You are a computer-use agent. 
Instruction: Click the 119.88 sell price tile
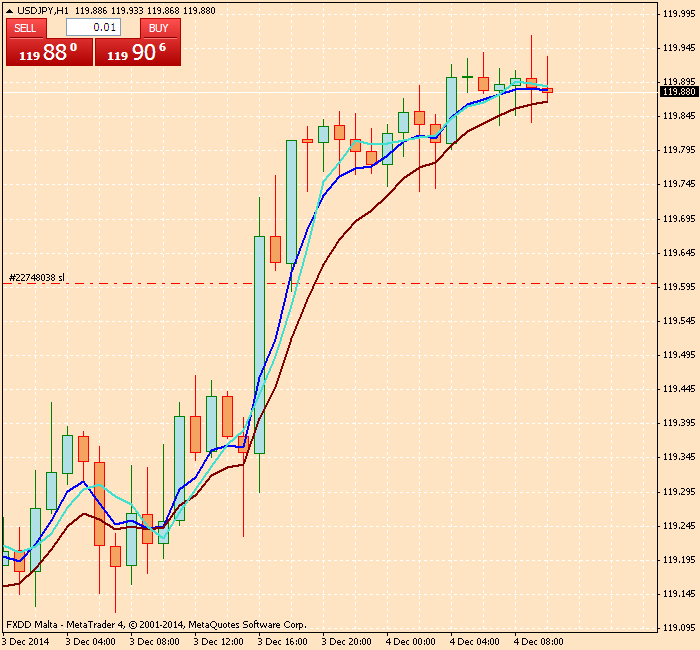[49, 53]
